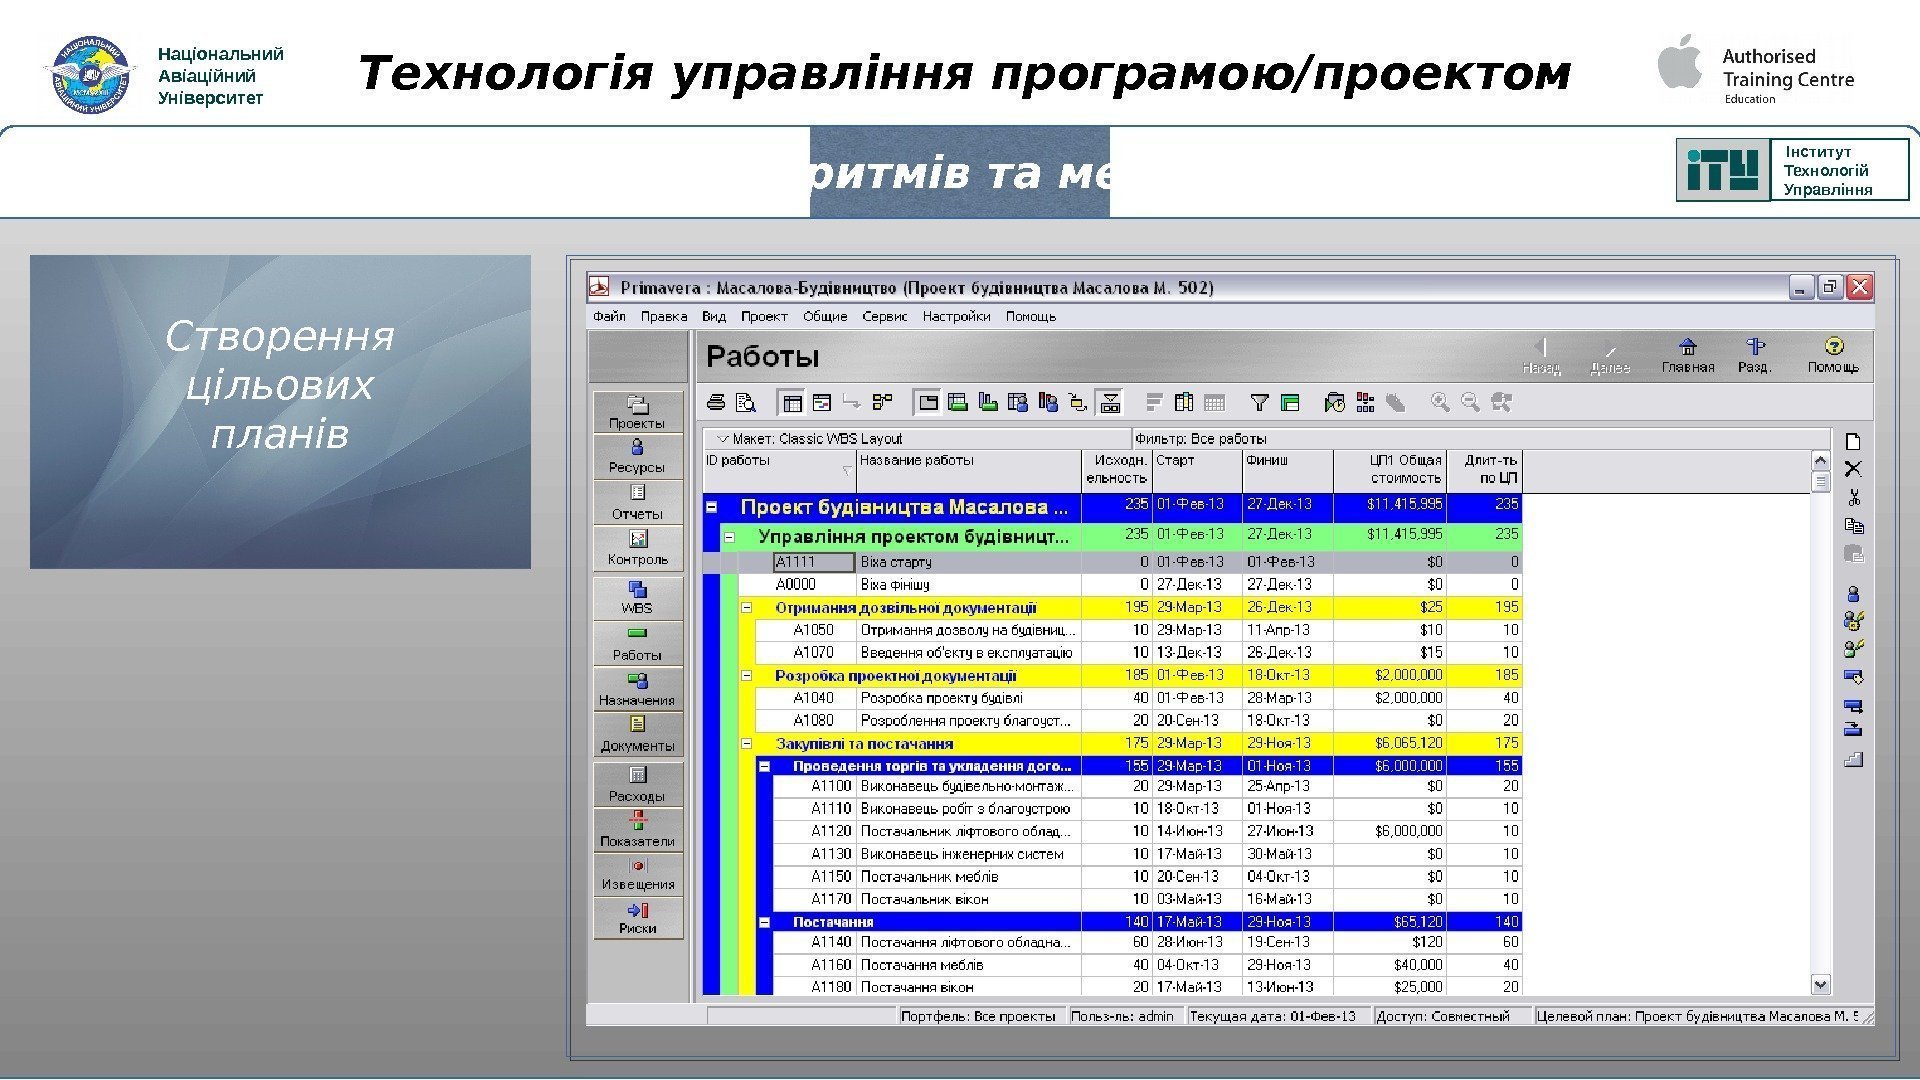1920x1080 pixels.
Task: Click the cut scissors icon on the right toolbar
Action: coord(1853,497)
